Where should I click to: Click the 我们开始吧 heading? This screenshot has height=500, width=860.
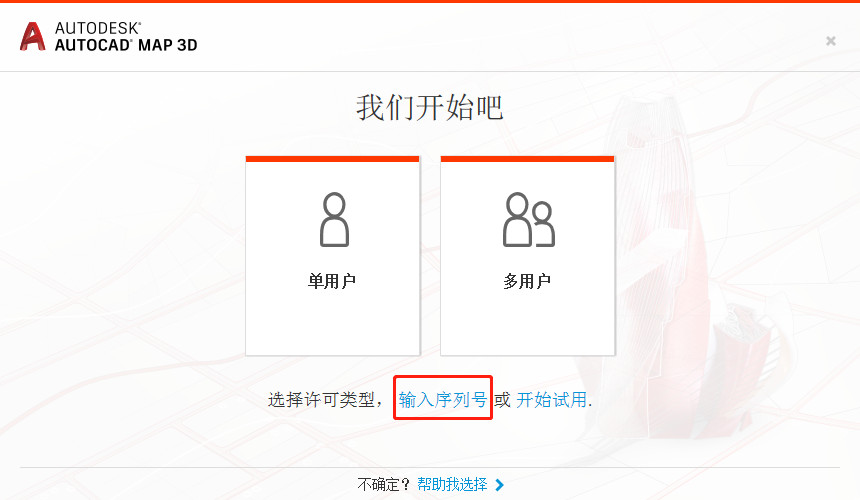pyautogui.click(x=429, y=107)
